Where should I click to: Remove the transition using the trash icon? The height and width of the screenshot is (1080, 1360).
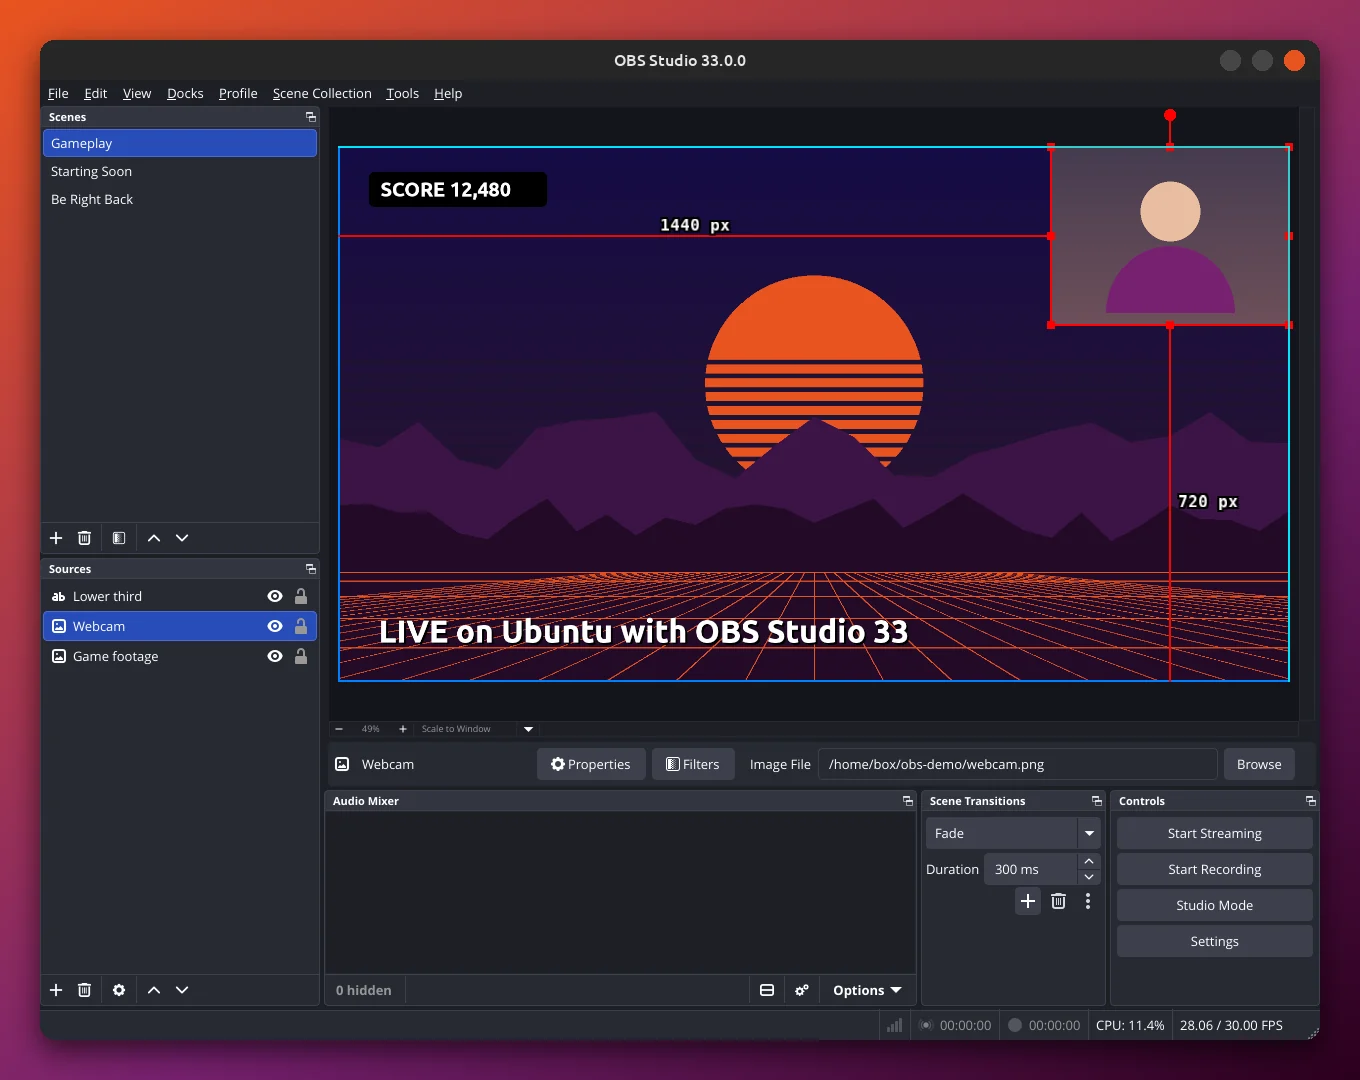coord(1059,901)
